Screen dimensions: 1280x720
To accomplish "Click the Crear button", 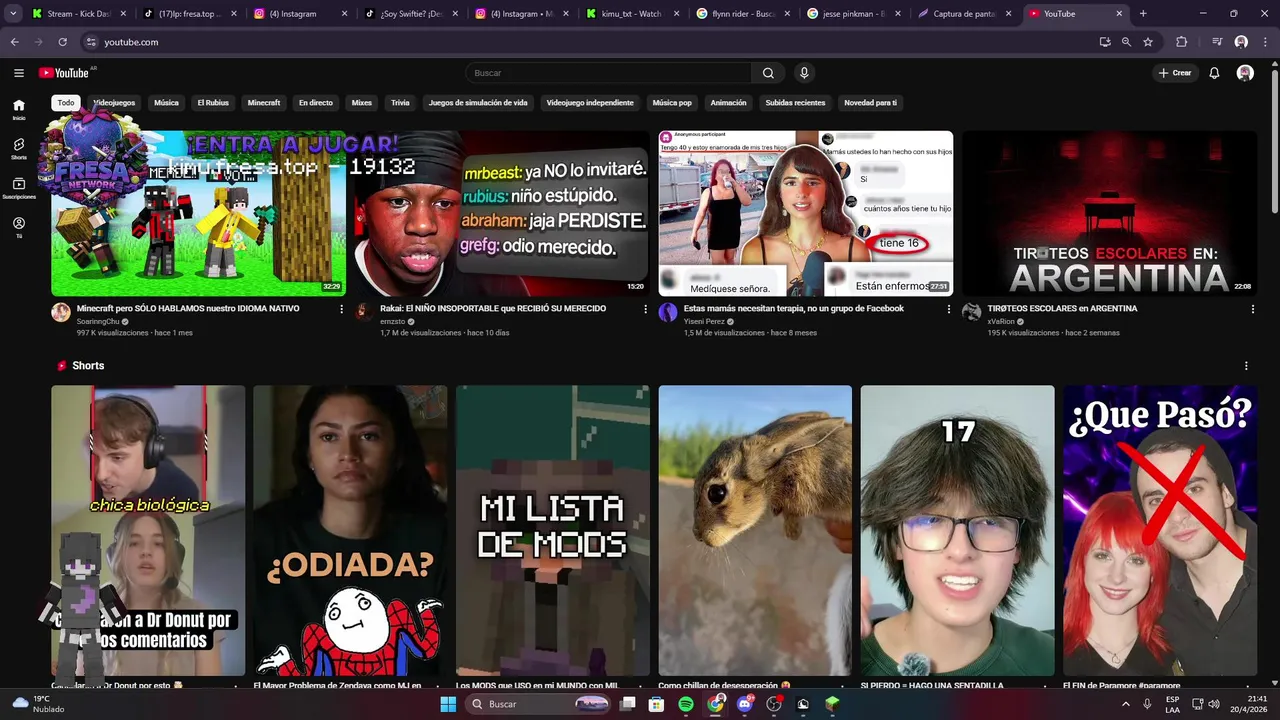I will 1175,73.
